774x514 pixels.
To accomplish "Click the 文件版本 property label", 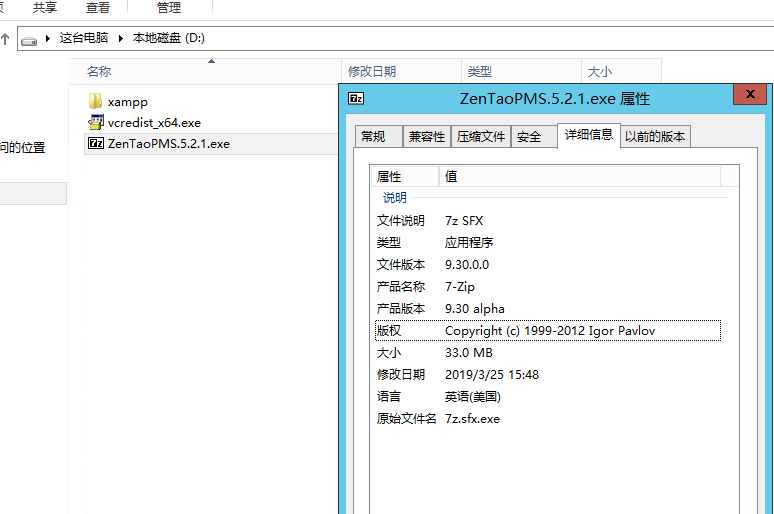I will (x=401, y=265).
